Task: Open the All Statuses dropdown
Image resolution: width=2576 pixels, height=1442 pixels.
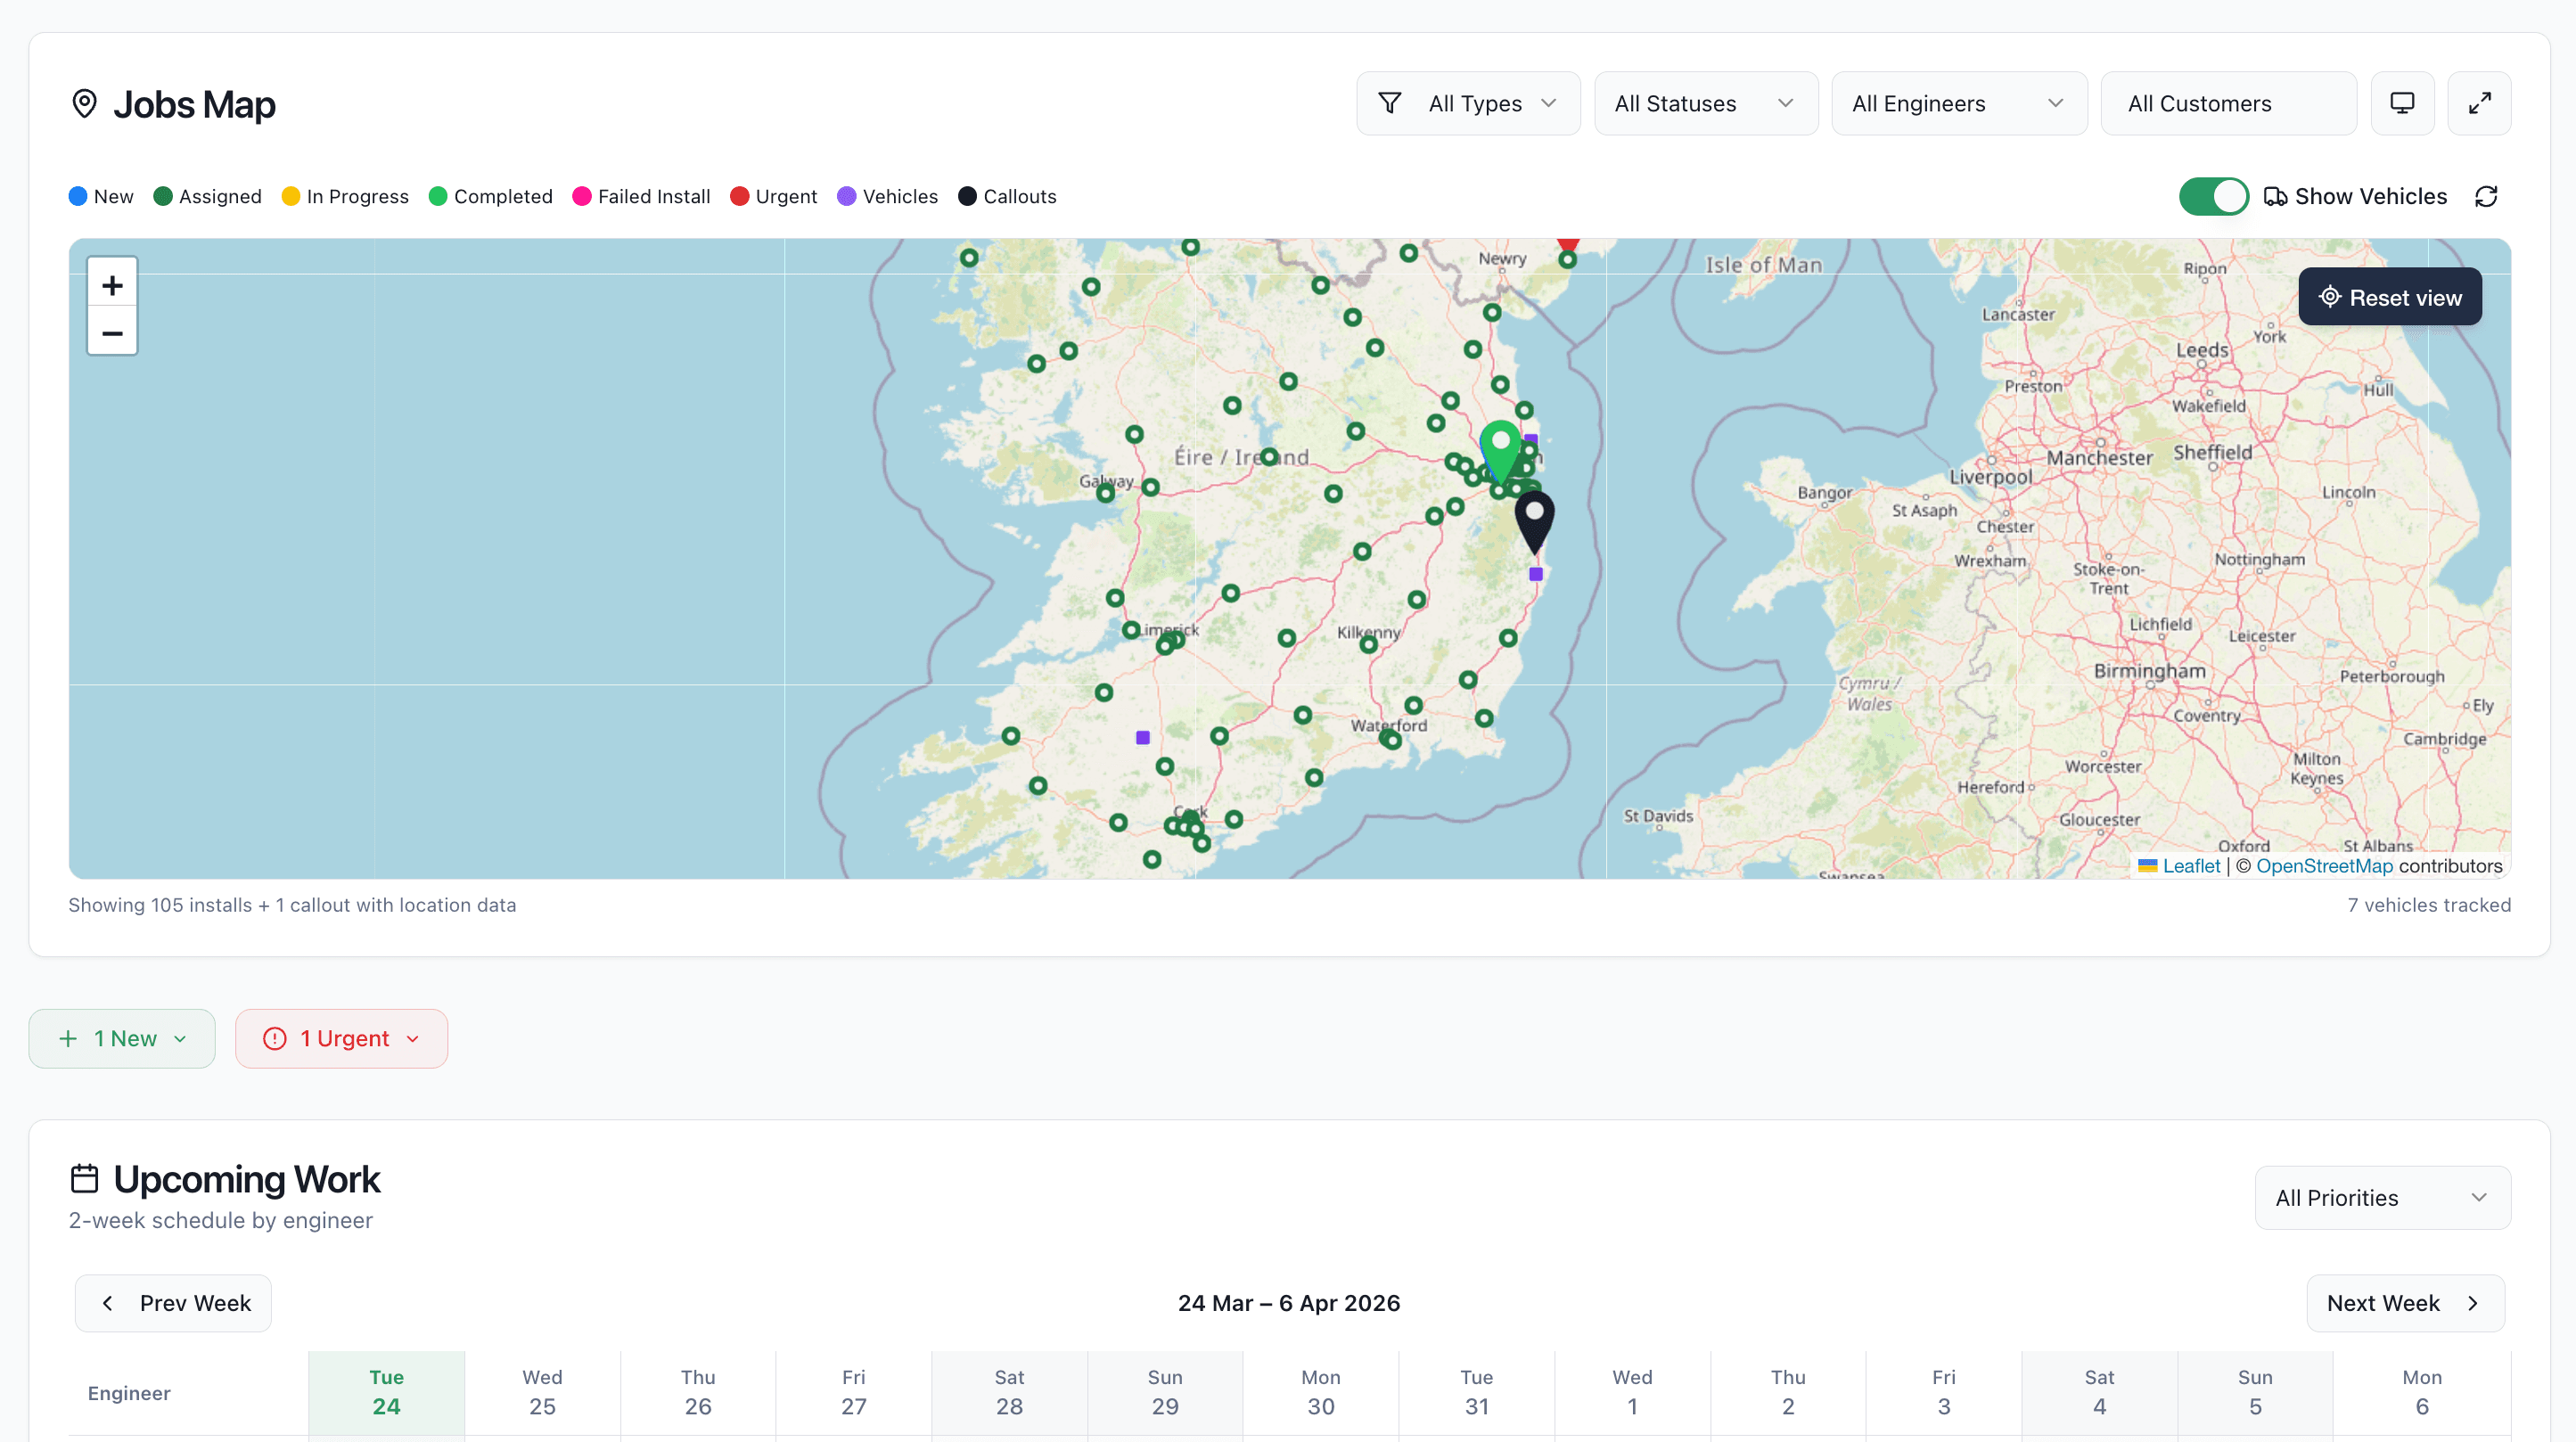Action: coord(1705,103)
